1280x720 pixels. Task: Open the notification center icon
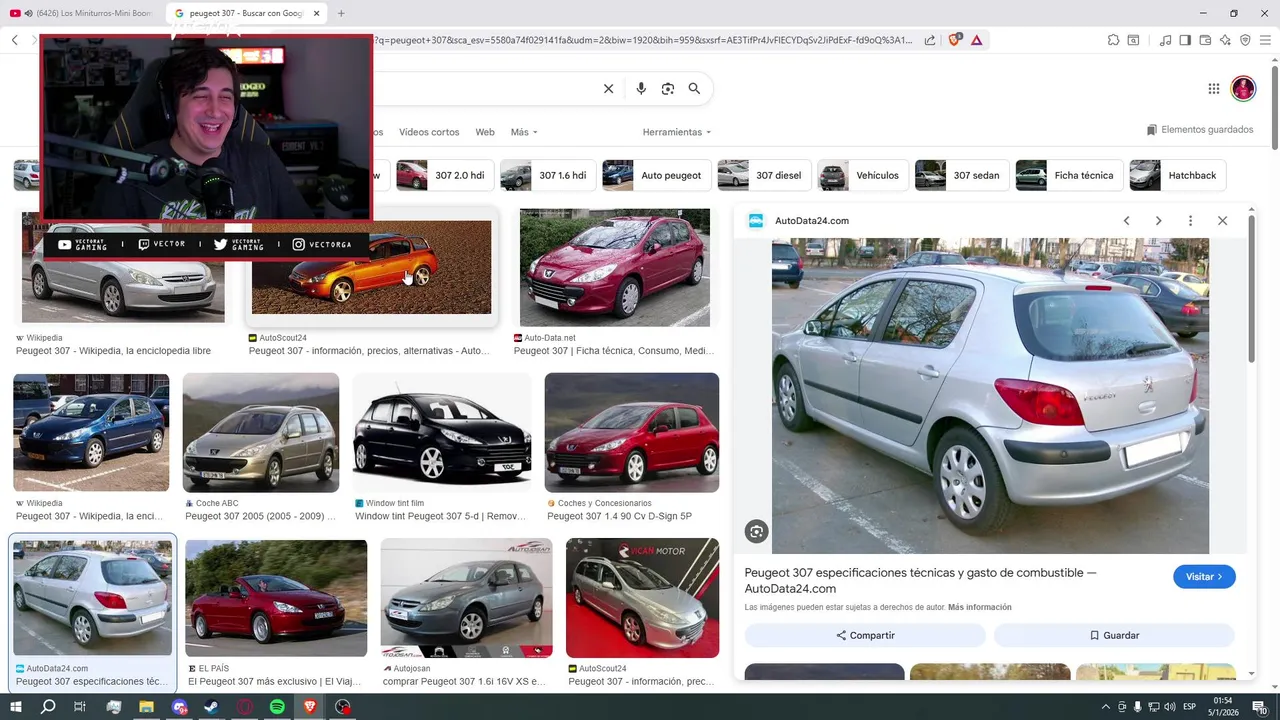click(x=1260, y=707)
